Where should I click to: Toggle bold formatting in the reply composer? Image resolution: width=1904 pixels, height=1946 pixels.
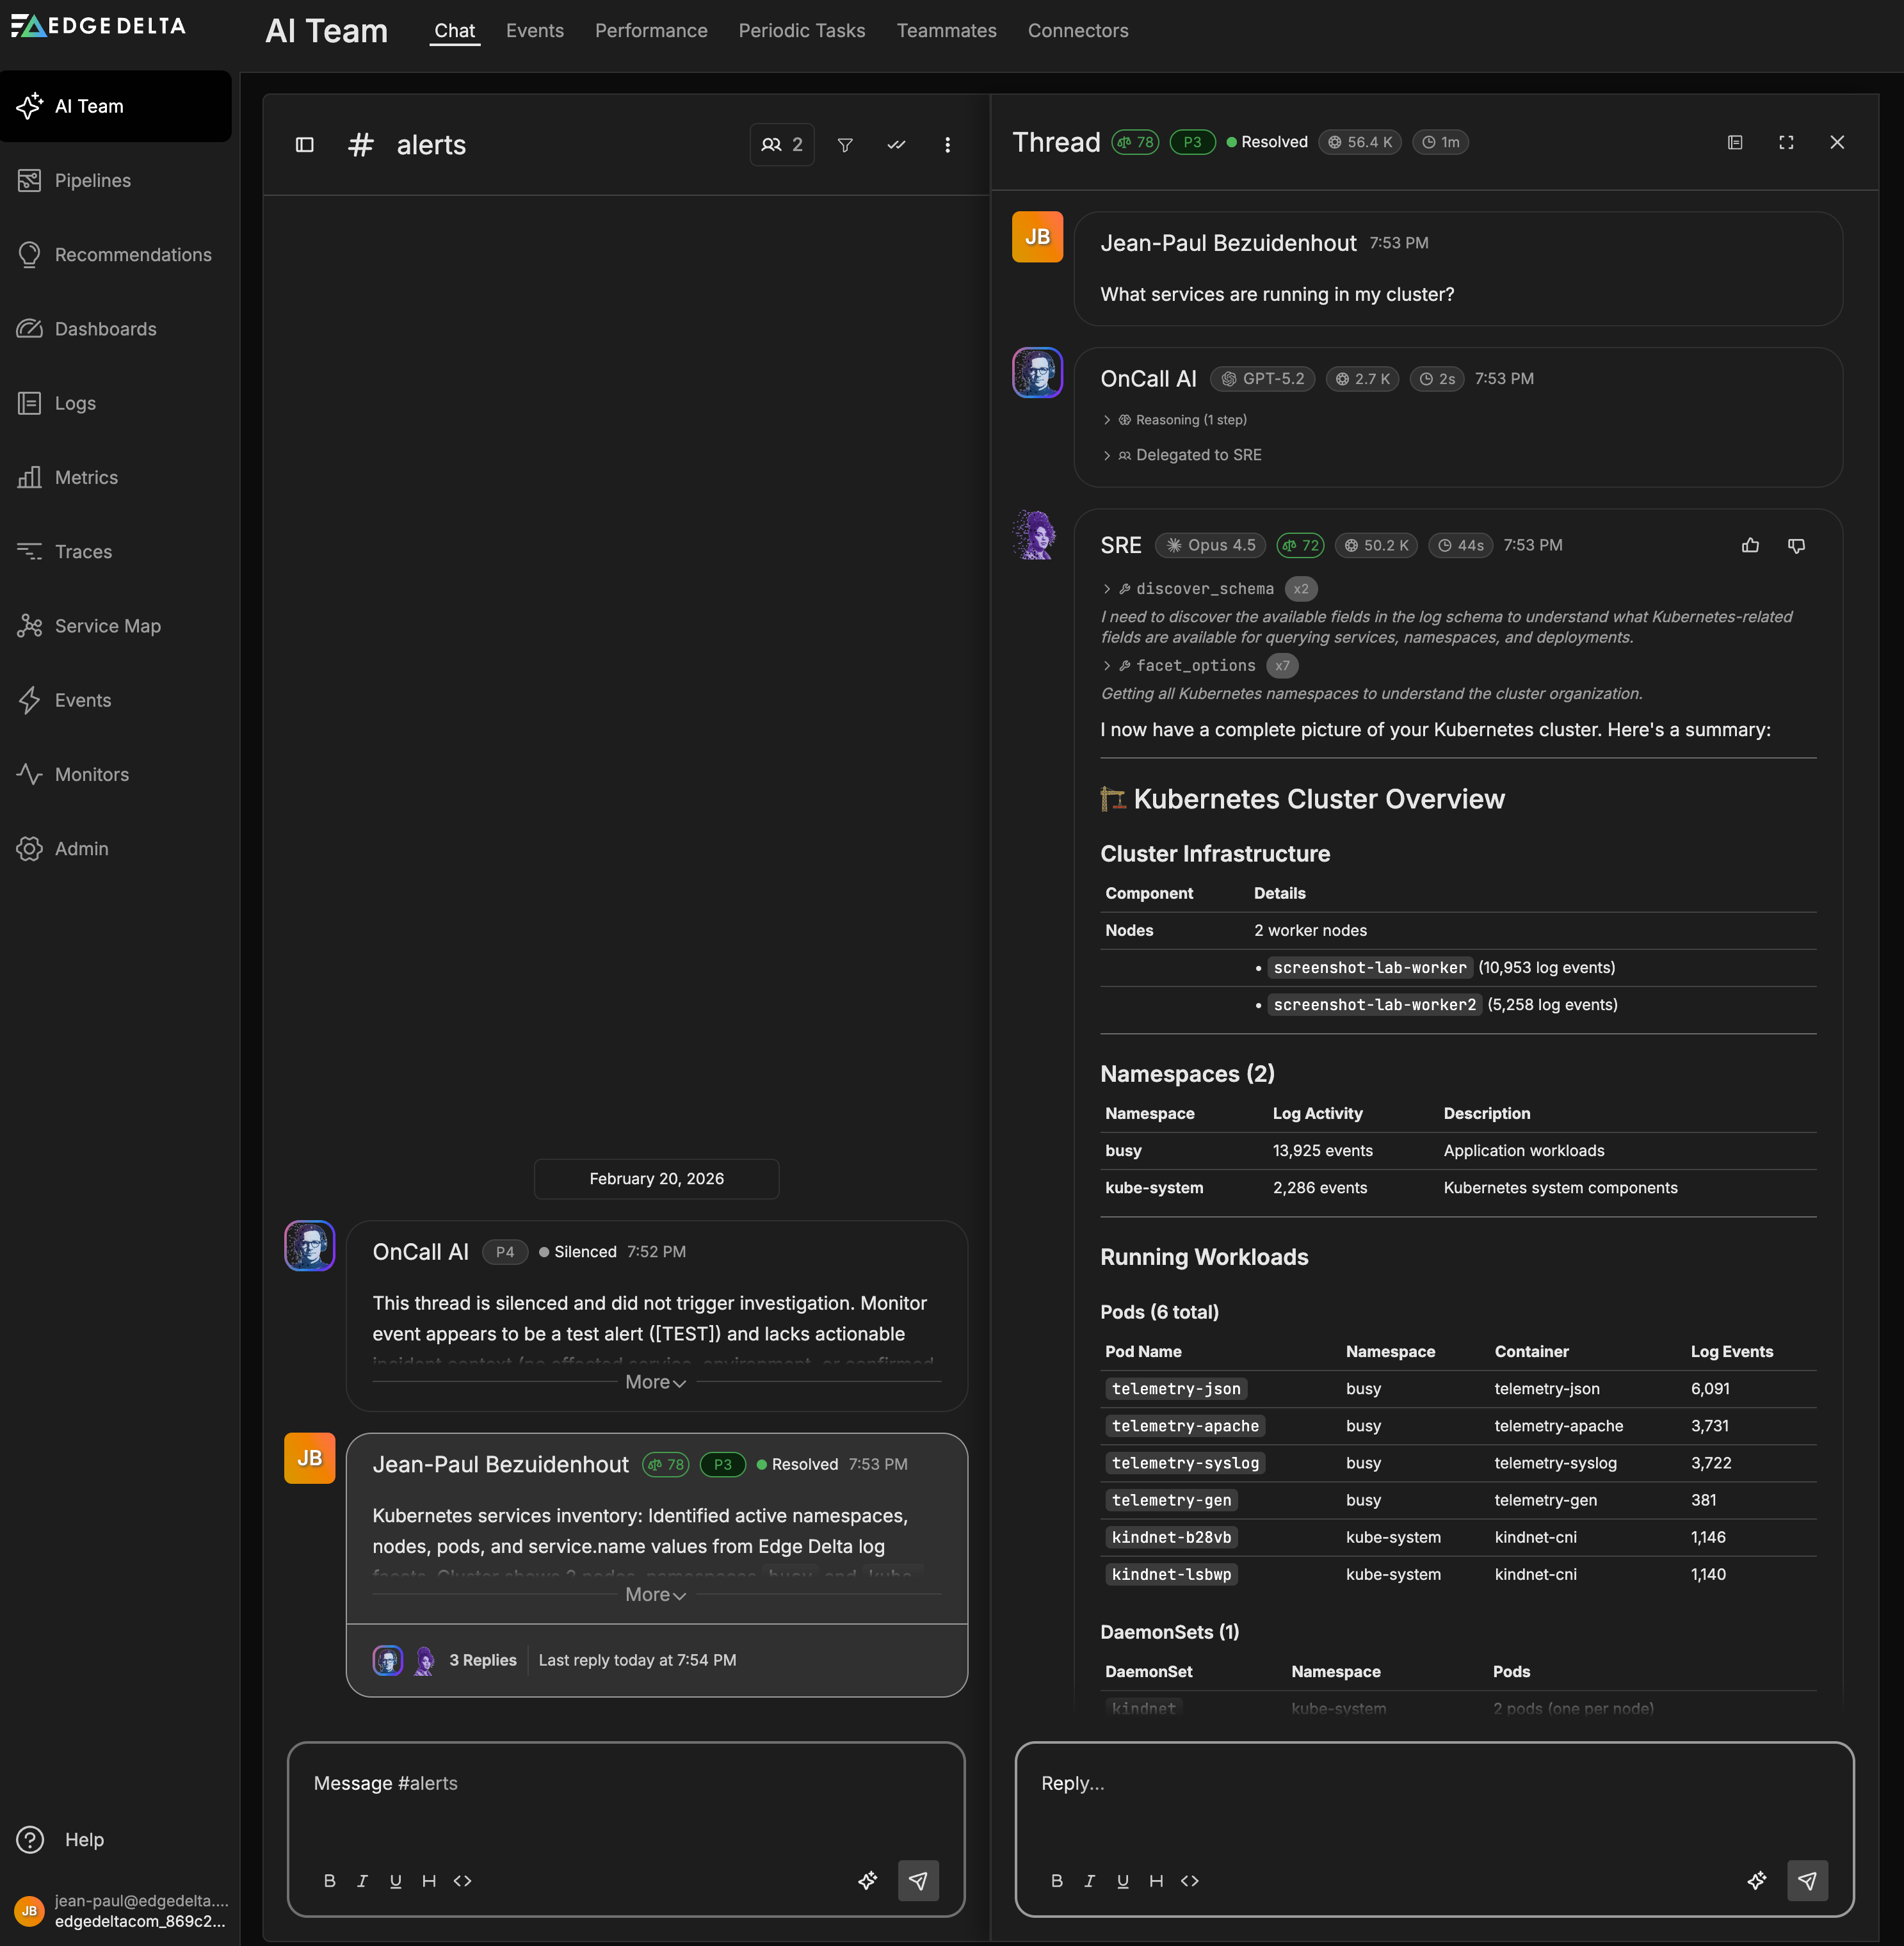1056,1881
